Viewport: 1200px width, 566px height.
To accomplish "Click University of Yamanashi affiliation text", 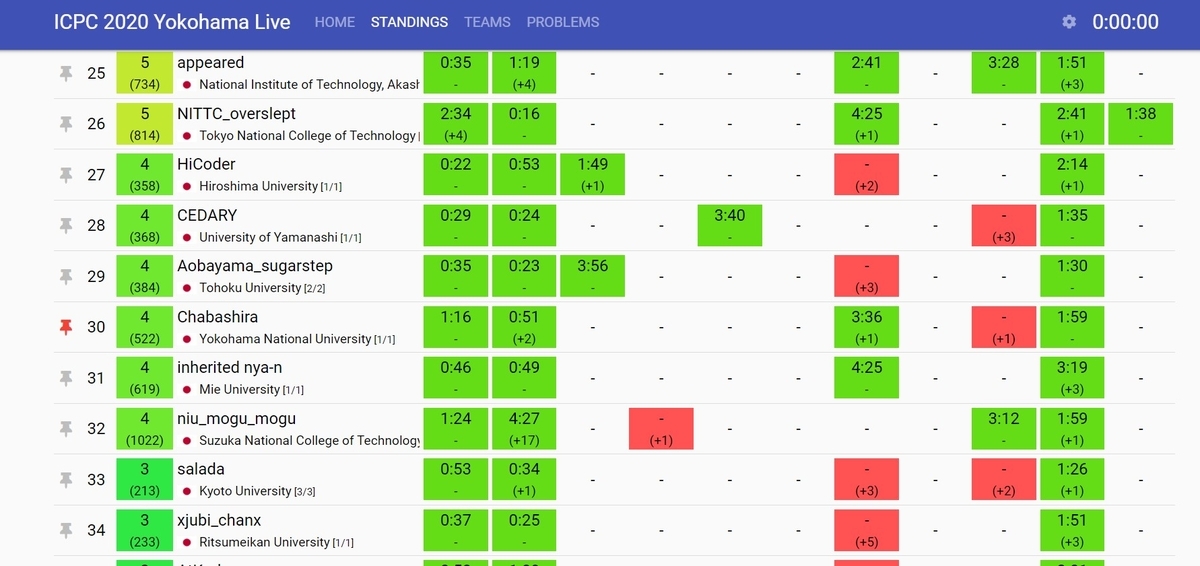I will pos(268,238).
